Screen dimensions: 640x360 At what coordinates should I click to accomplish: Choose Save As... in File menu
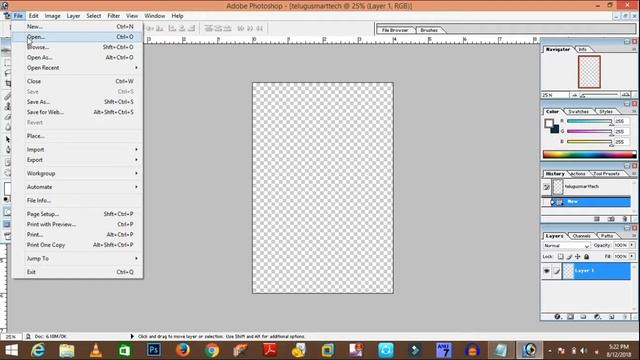78,102
